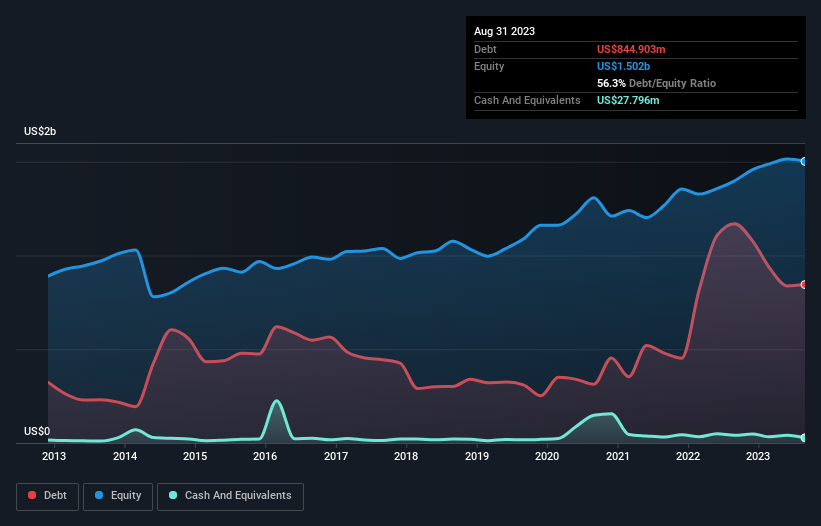Click the 2015 x-axis label
The image size is (821, 526).
point(195,456)
